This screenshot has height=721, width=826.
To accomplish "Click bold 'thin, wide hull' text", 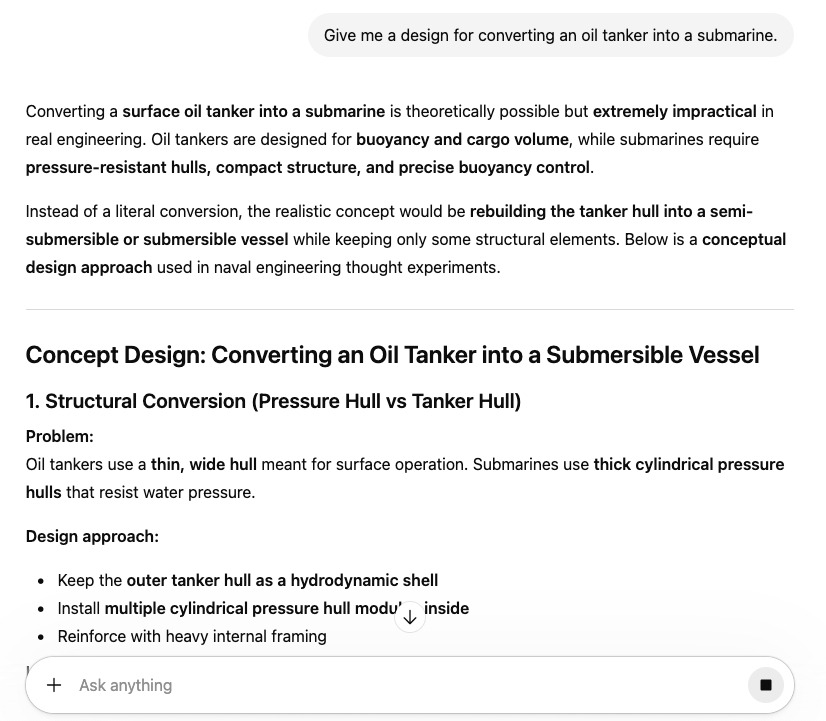I will [204, 464].
